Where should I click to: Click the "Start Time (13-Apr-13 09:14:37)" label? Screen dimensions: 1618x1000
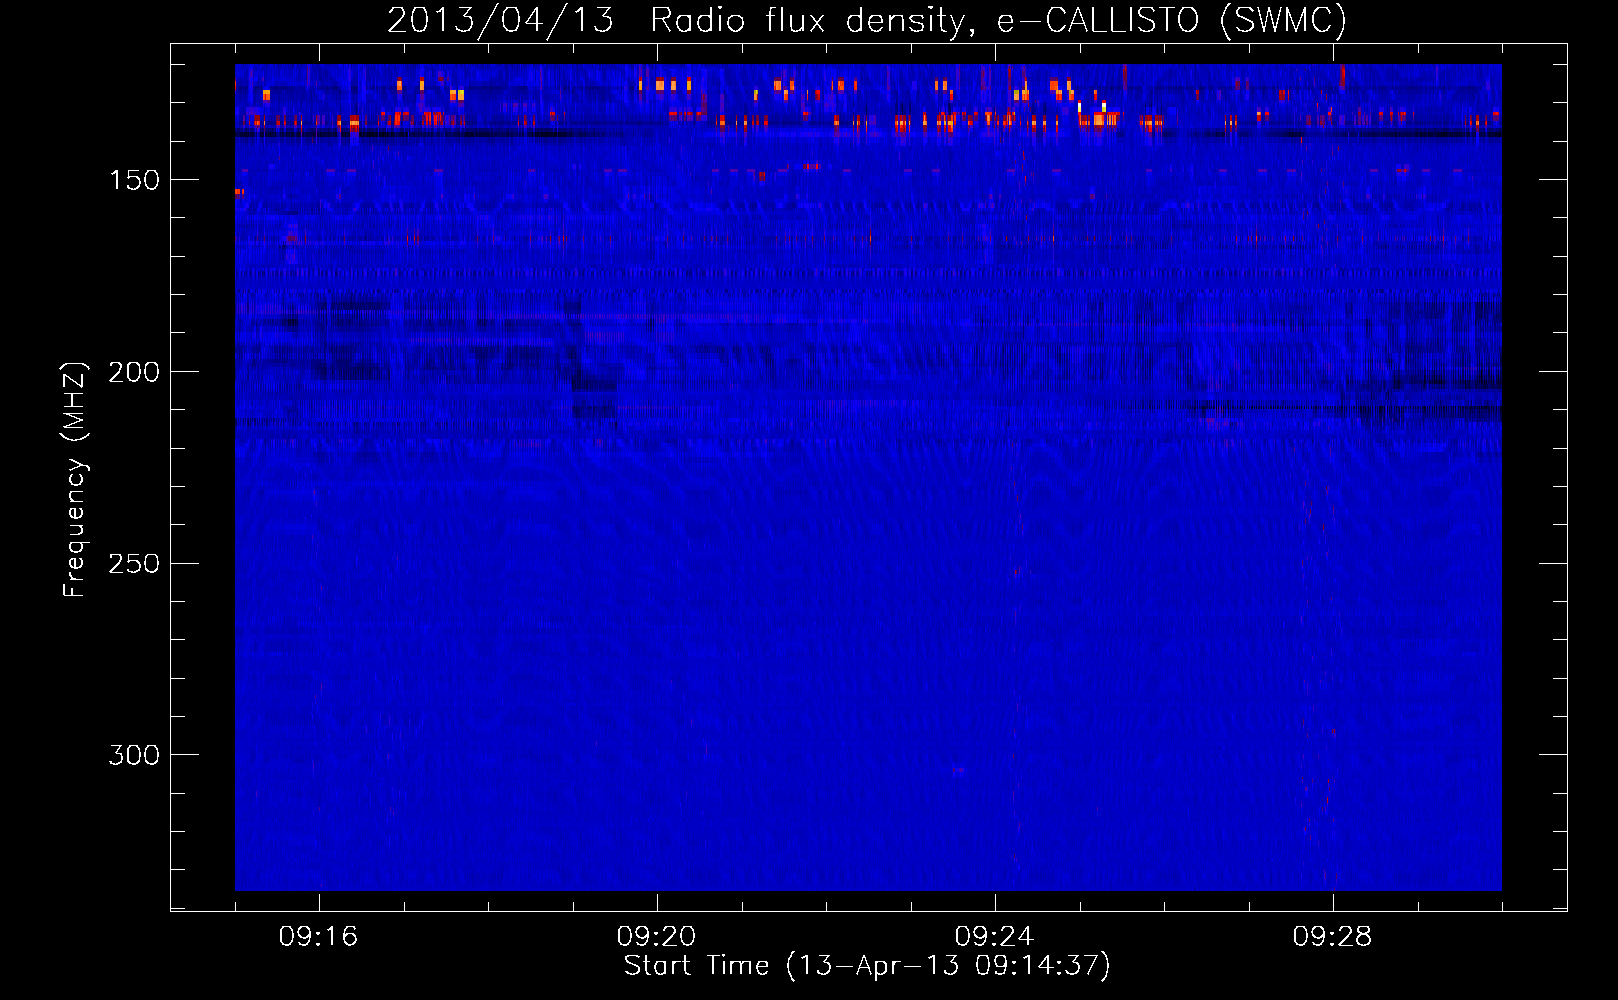pos(867,966)
